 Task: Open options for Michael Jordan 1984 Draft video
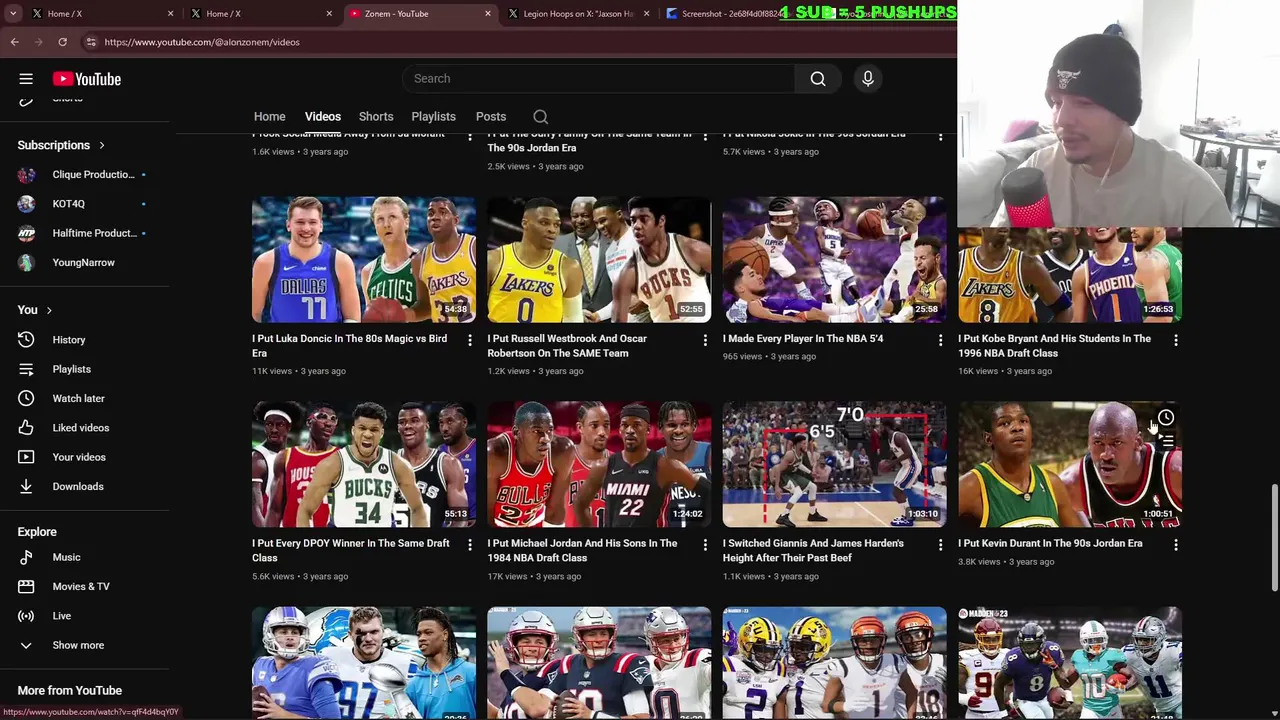[x=705, y=545]
